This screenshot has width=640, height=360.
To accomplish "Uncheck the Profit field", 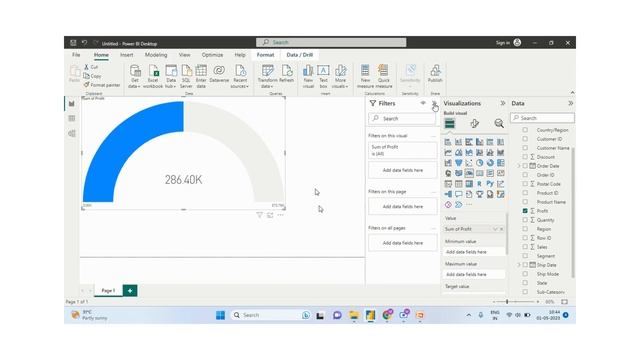I will point(525,211).
